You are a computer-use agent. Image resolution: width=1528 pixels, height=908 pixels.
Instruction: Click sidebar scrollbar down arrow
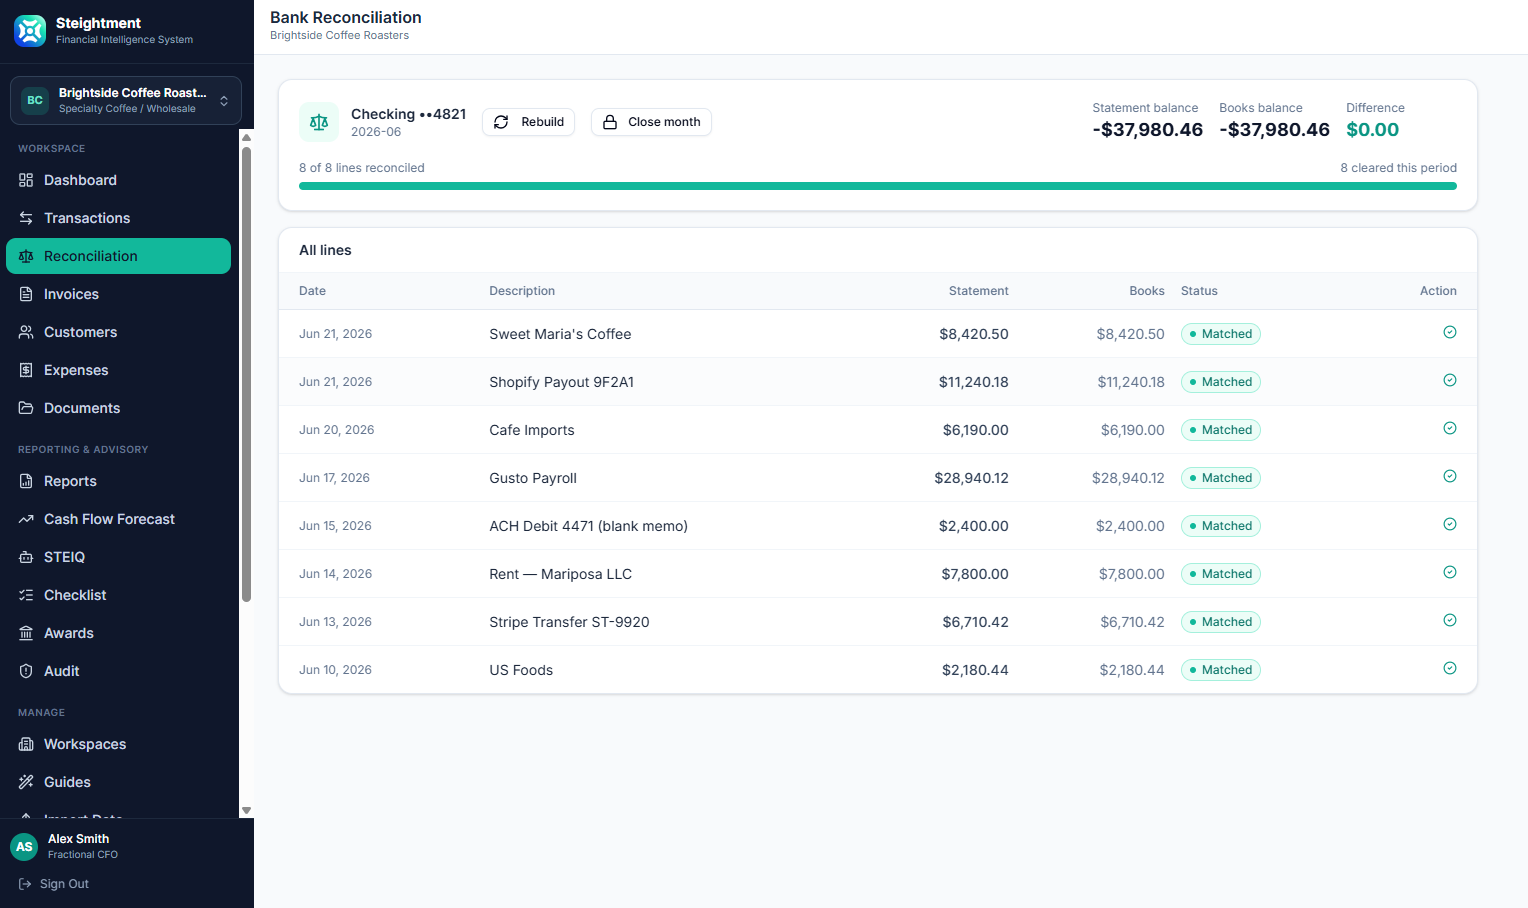[x=246, y=811]
